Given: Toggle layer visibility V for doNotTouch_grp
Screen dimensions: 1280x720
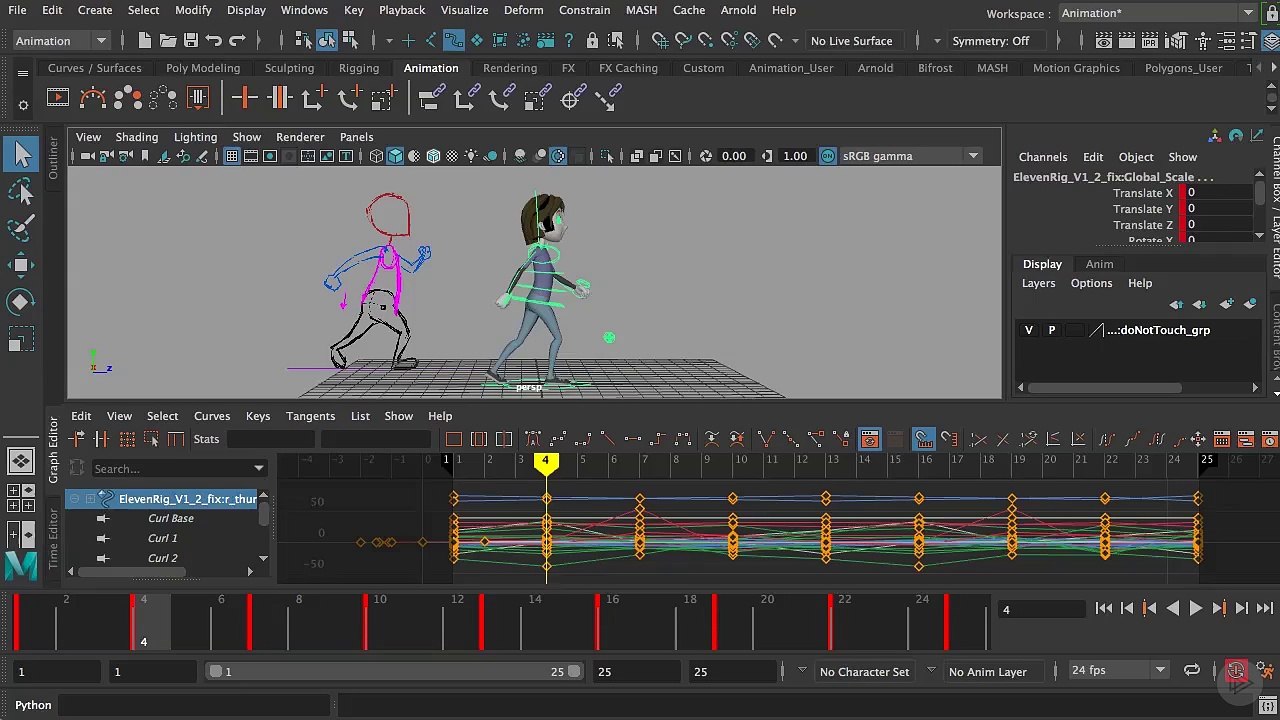Looking at the screenshot, I should pyautogui.click(x=1029, y=330).
